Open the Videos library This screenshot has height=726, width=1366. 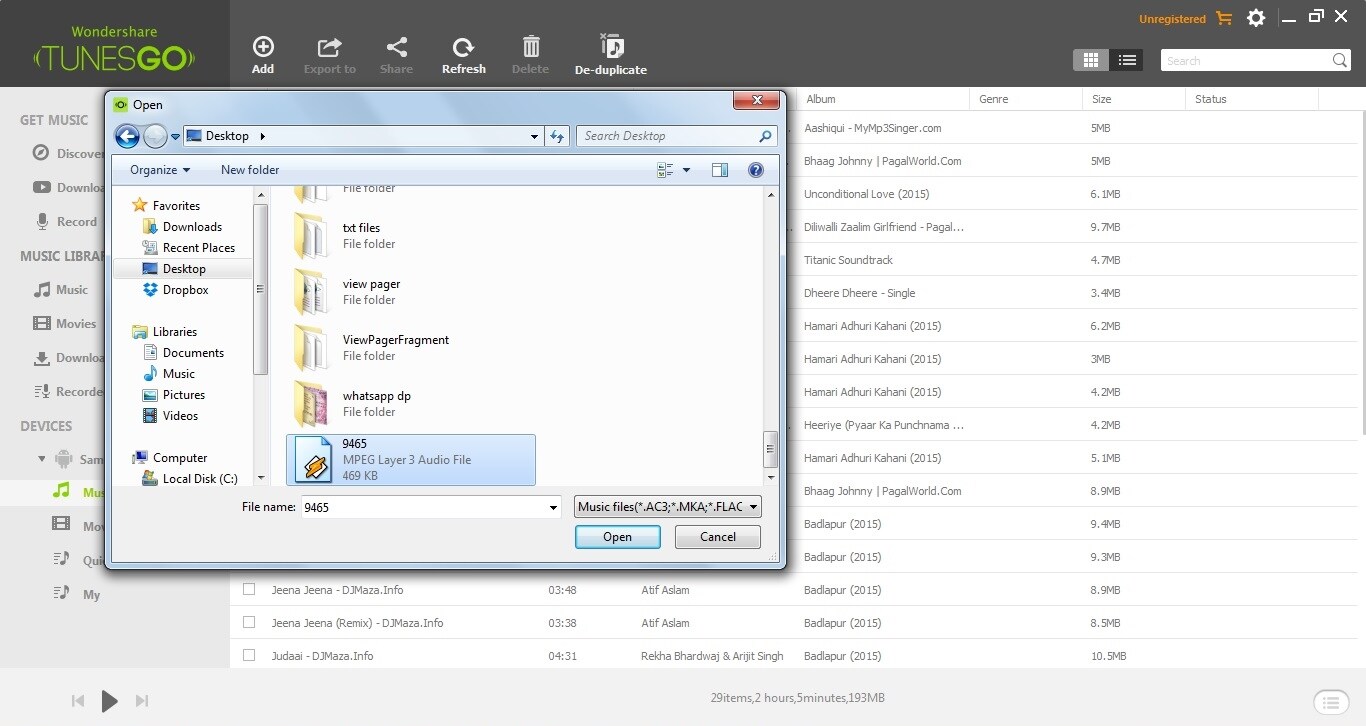[181, 416]
